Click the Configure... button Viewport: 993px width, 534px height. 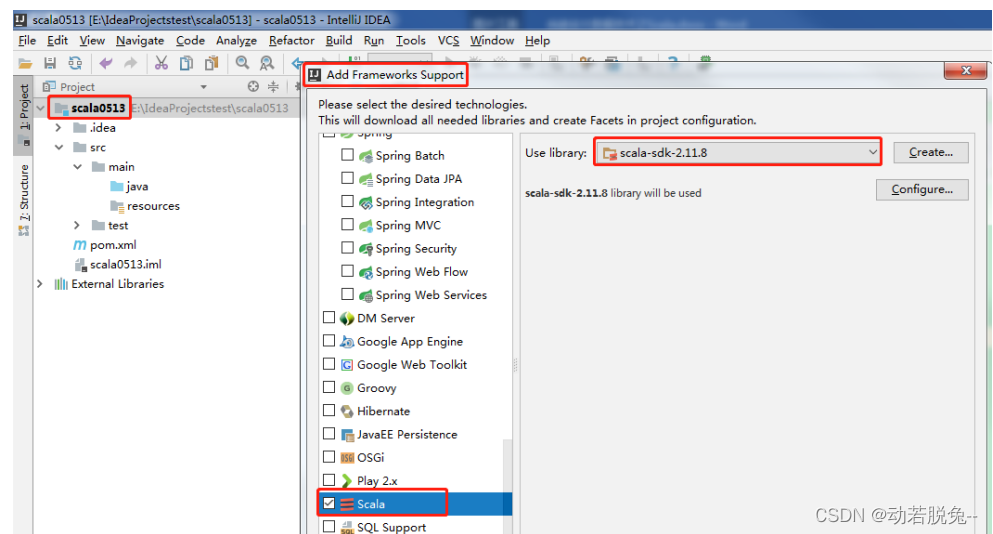pyautogui.click(x=922, y=189)
